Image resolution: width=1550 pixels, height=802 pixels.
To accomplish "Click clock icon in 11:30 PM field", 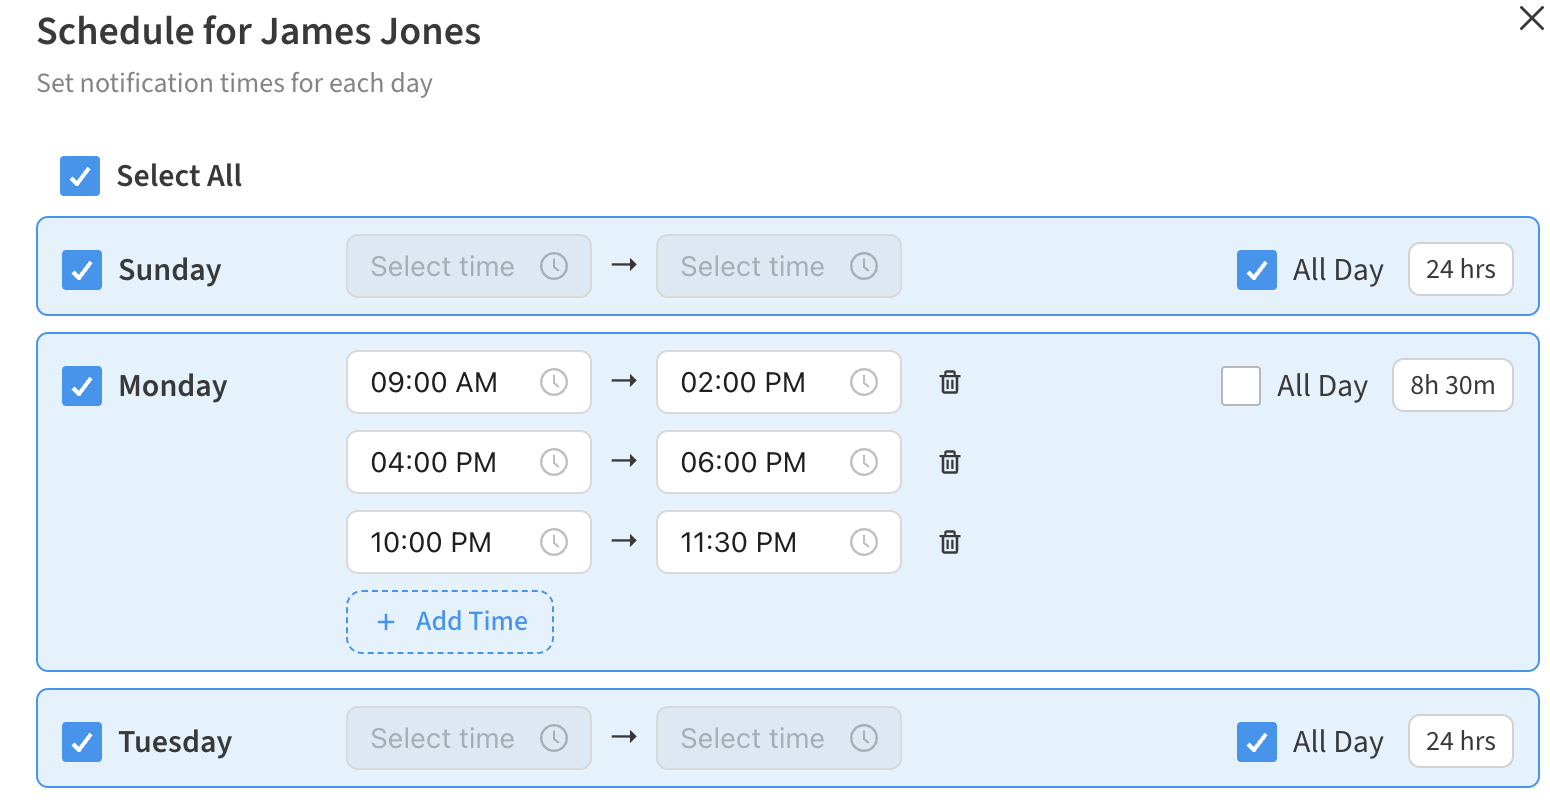I will 864,542.
